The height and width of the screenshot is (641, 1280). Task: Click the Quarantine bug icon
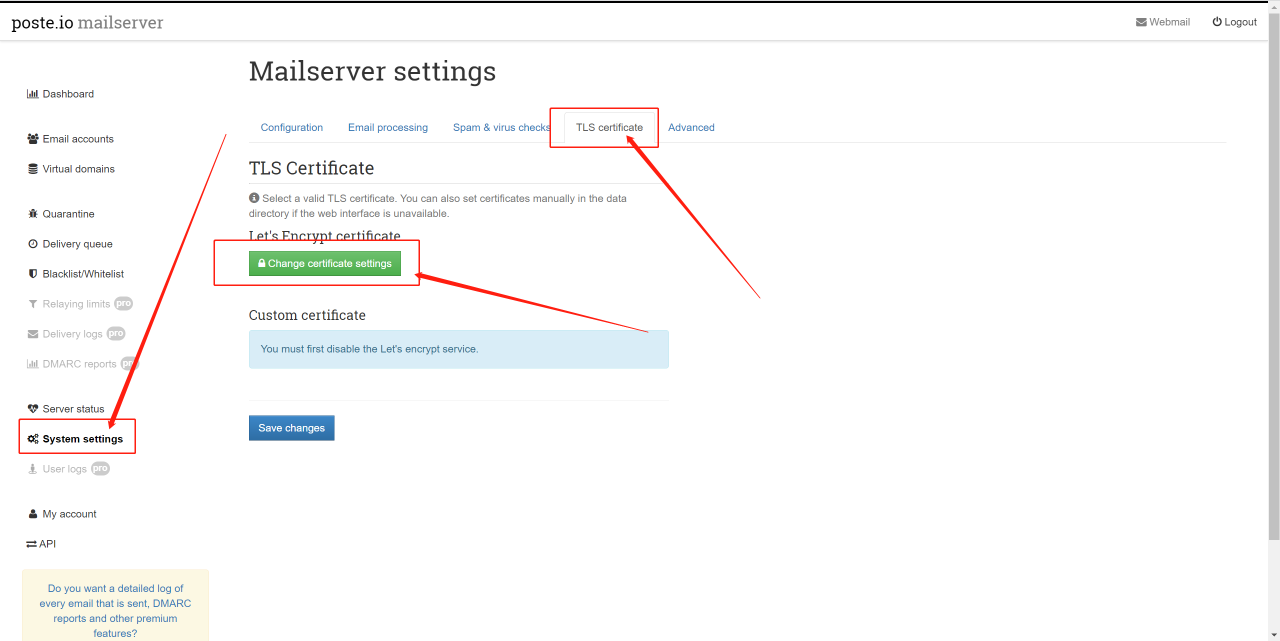(33, 214)
